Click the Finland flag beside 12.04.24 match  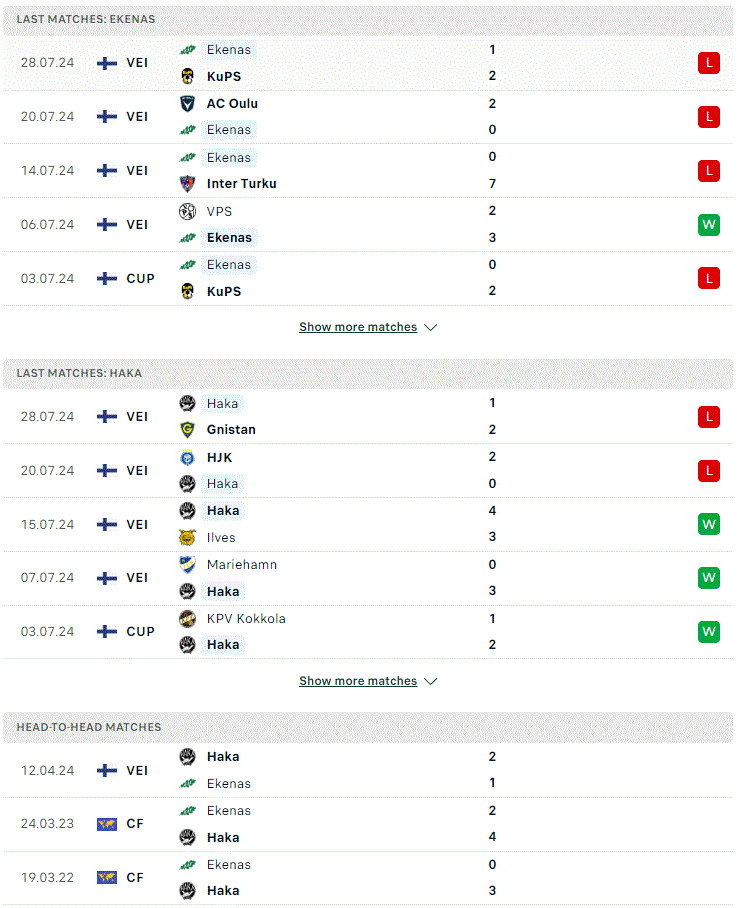tap(107, 770)
